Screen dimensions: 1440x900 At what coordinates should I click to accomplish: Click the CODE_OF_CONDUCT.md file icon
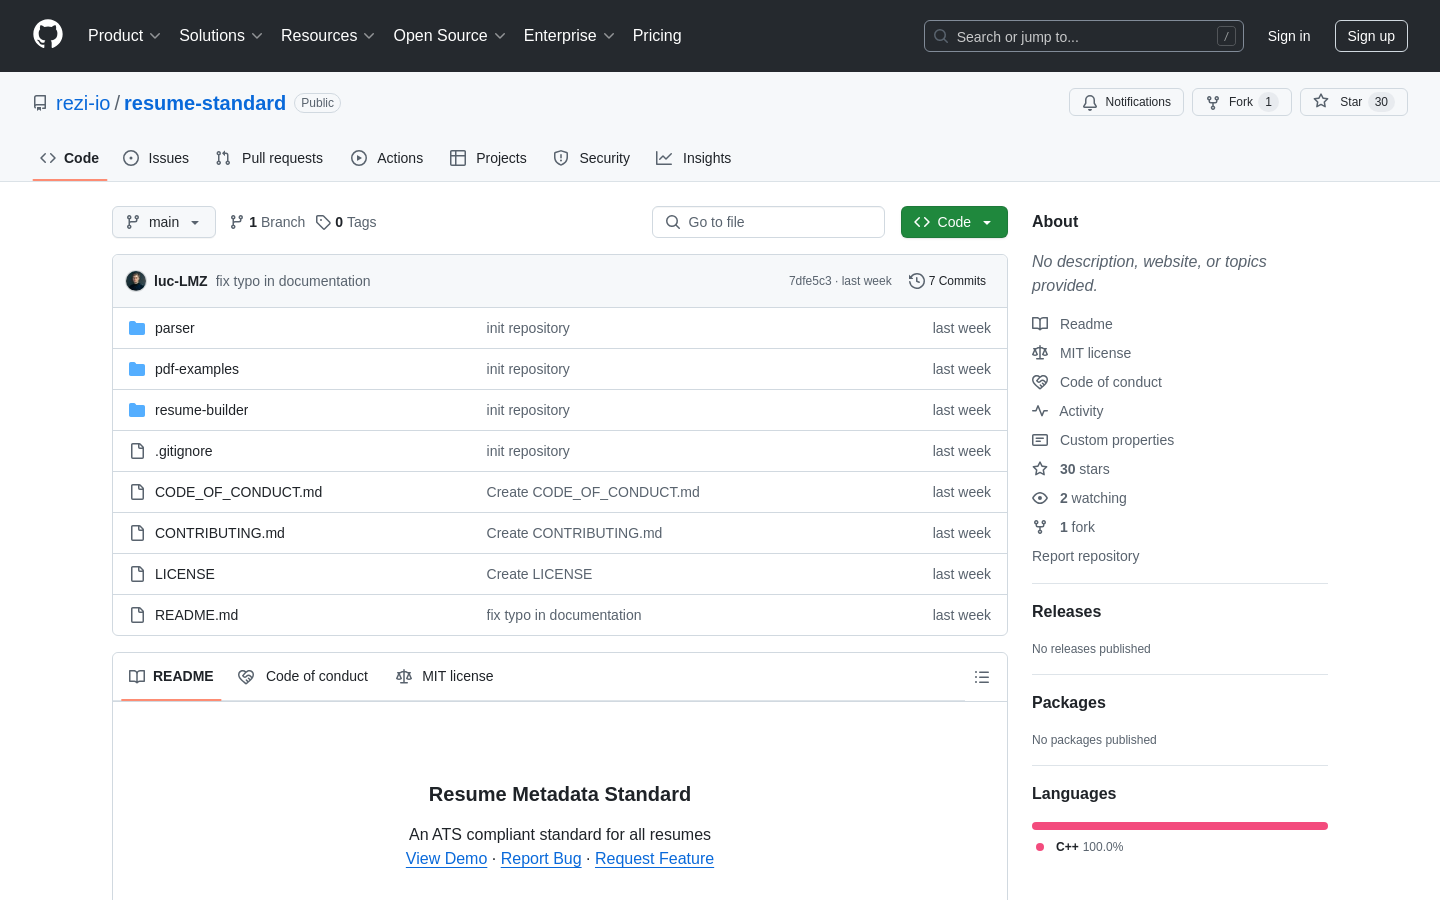tap(137, 492)
